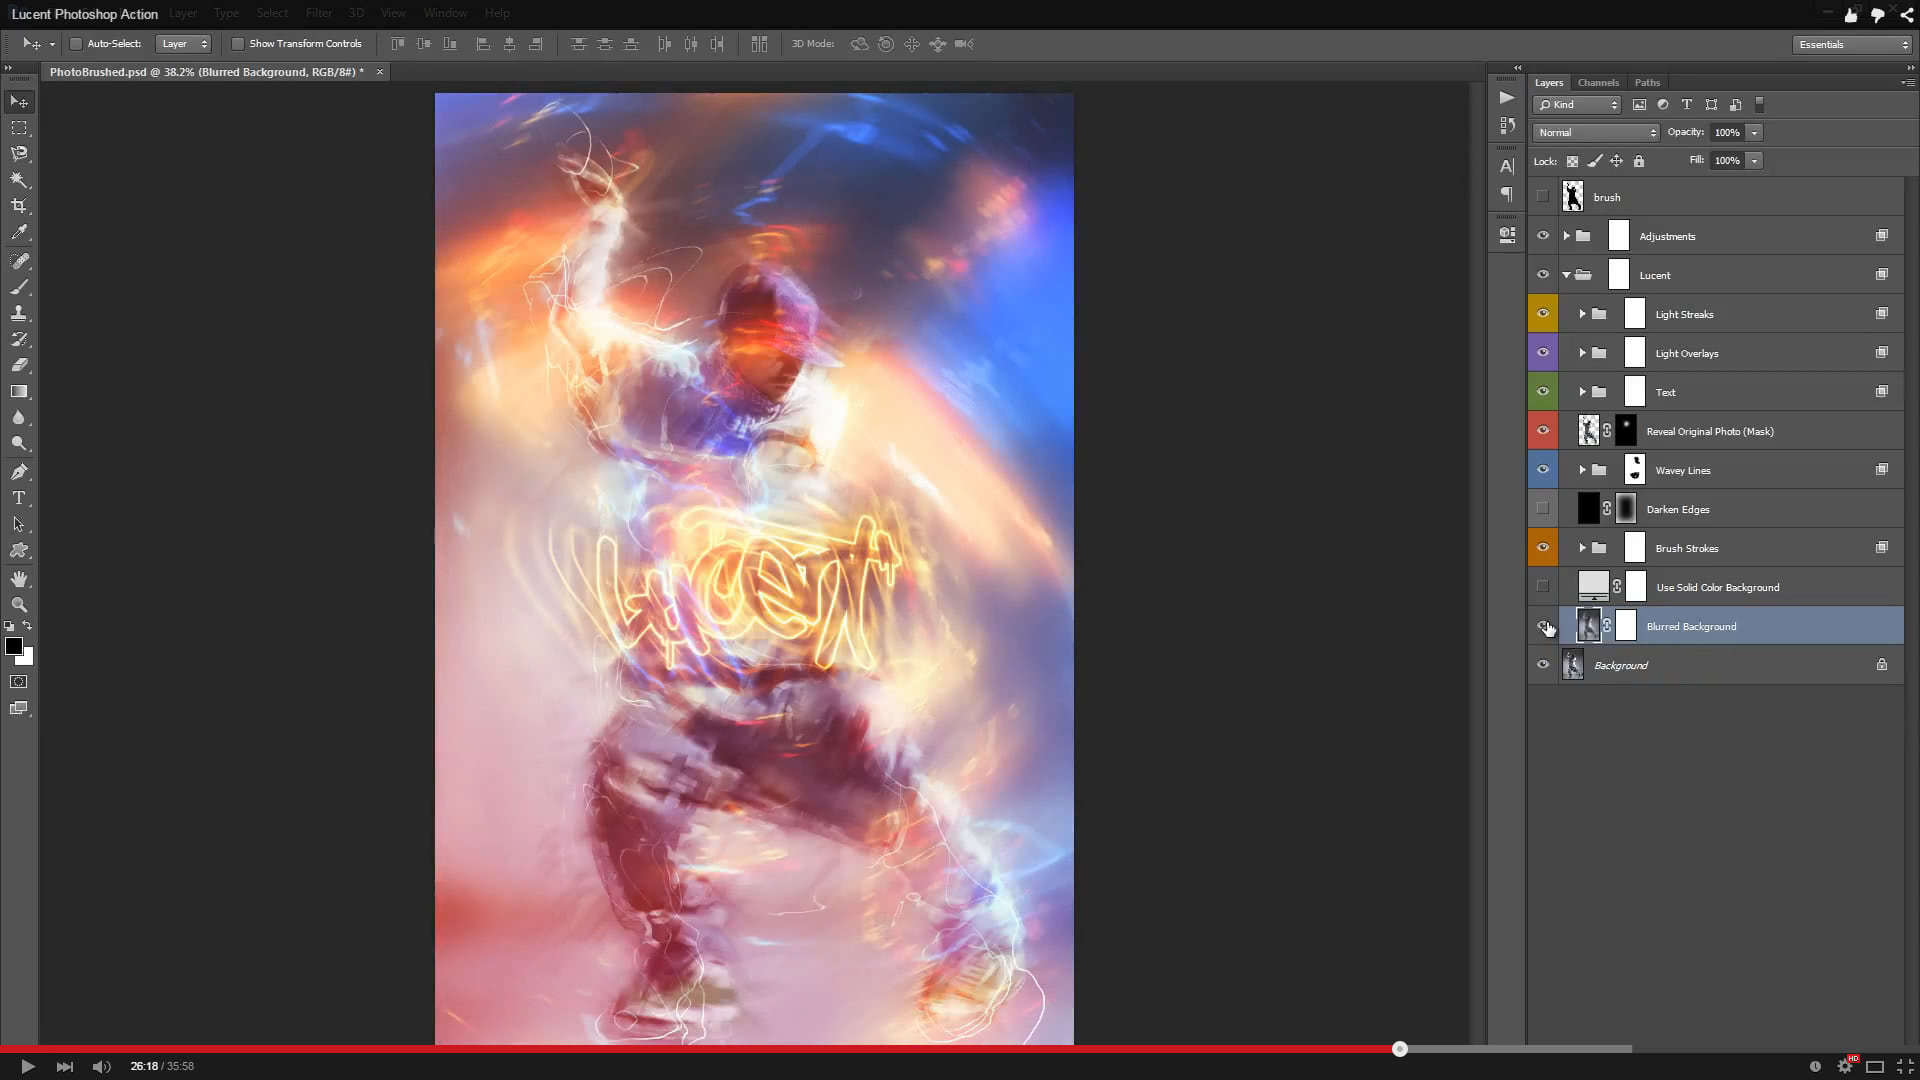
Task: Enable the Auto-Select checkbox
Action: pyautogui.click(x=75, y=43)
